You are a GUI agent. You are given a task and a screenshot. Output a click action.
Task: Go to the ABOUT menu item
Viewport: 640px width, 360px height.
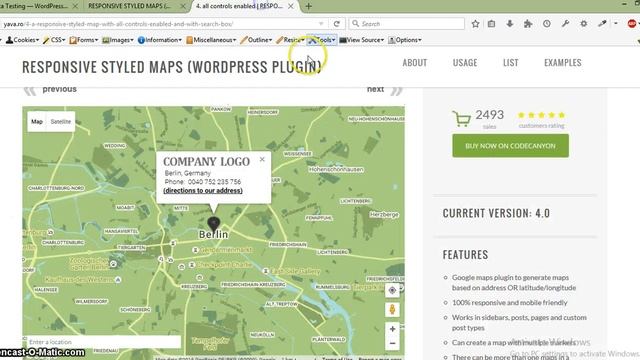point(415,63)
